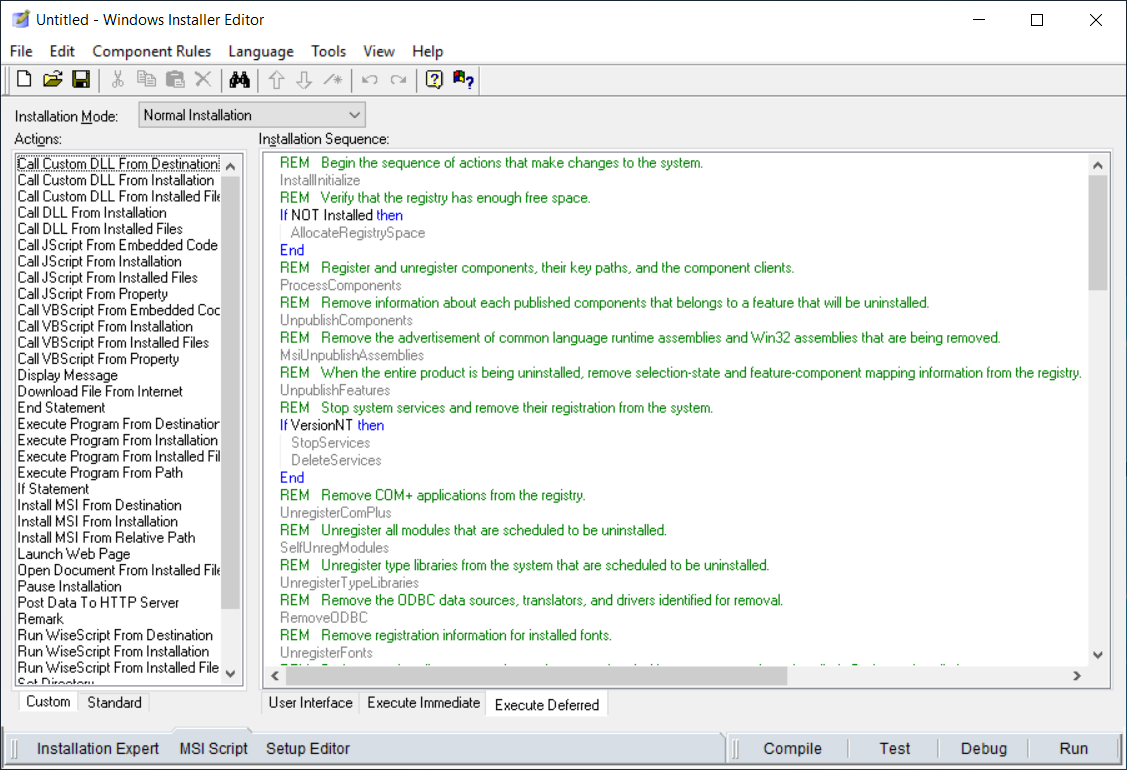Click the Find binoculars icon
The width and height of the screenshot is (1127, 770).
coord(239,79)
